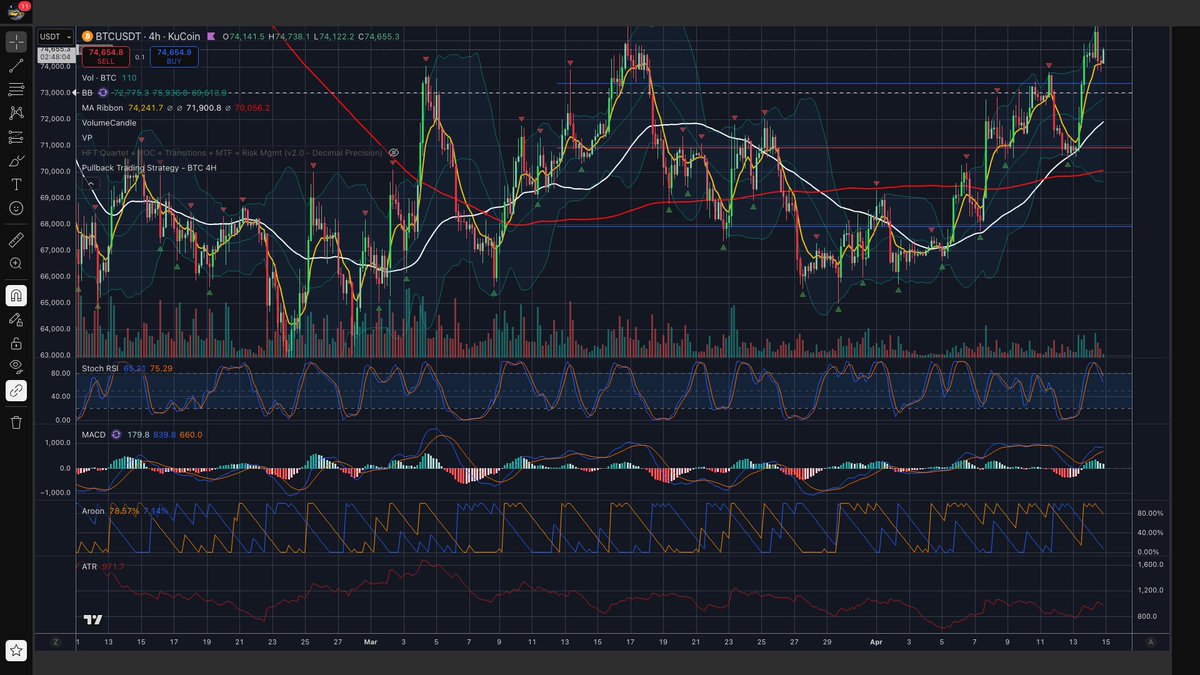Screen dimensions: 1200x675
Task: Open the emoji icons tool
Action: 16,208
